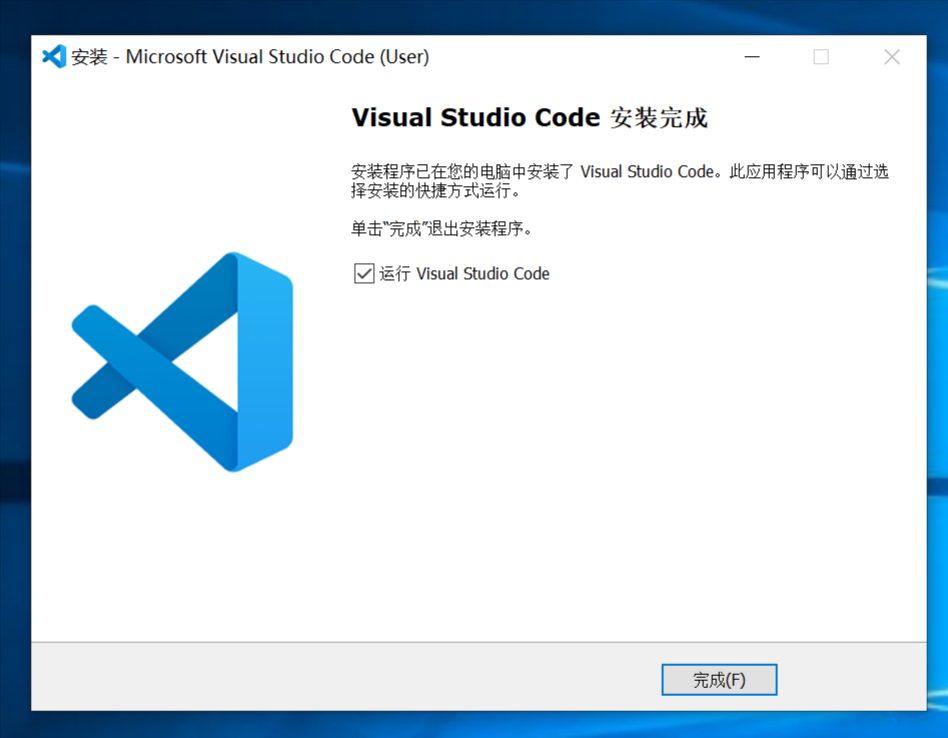Viewport: 948px width, 738px height.
Task: Click the 完成(F) button
Action: 719,680
